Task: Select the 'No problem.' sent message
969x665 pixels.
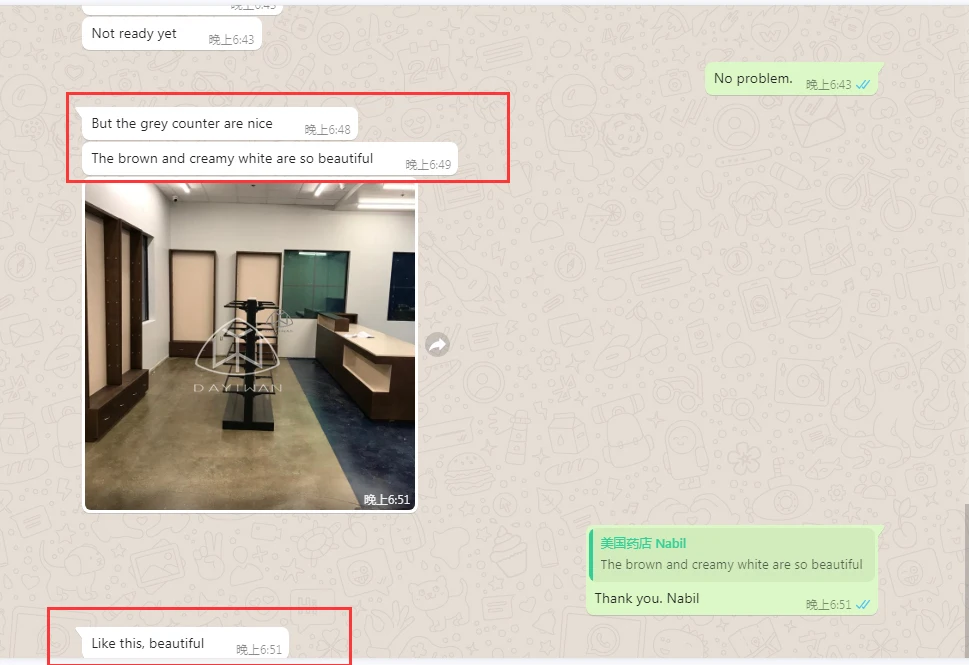Action: [793, 79]
